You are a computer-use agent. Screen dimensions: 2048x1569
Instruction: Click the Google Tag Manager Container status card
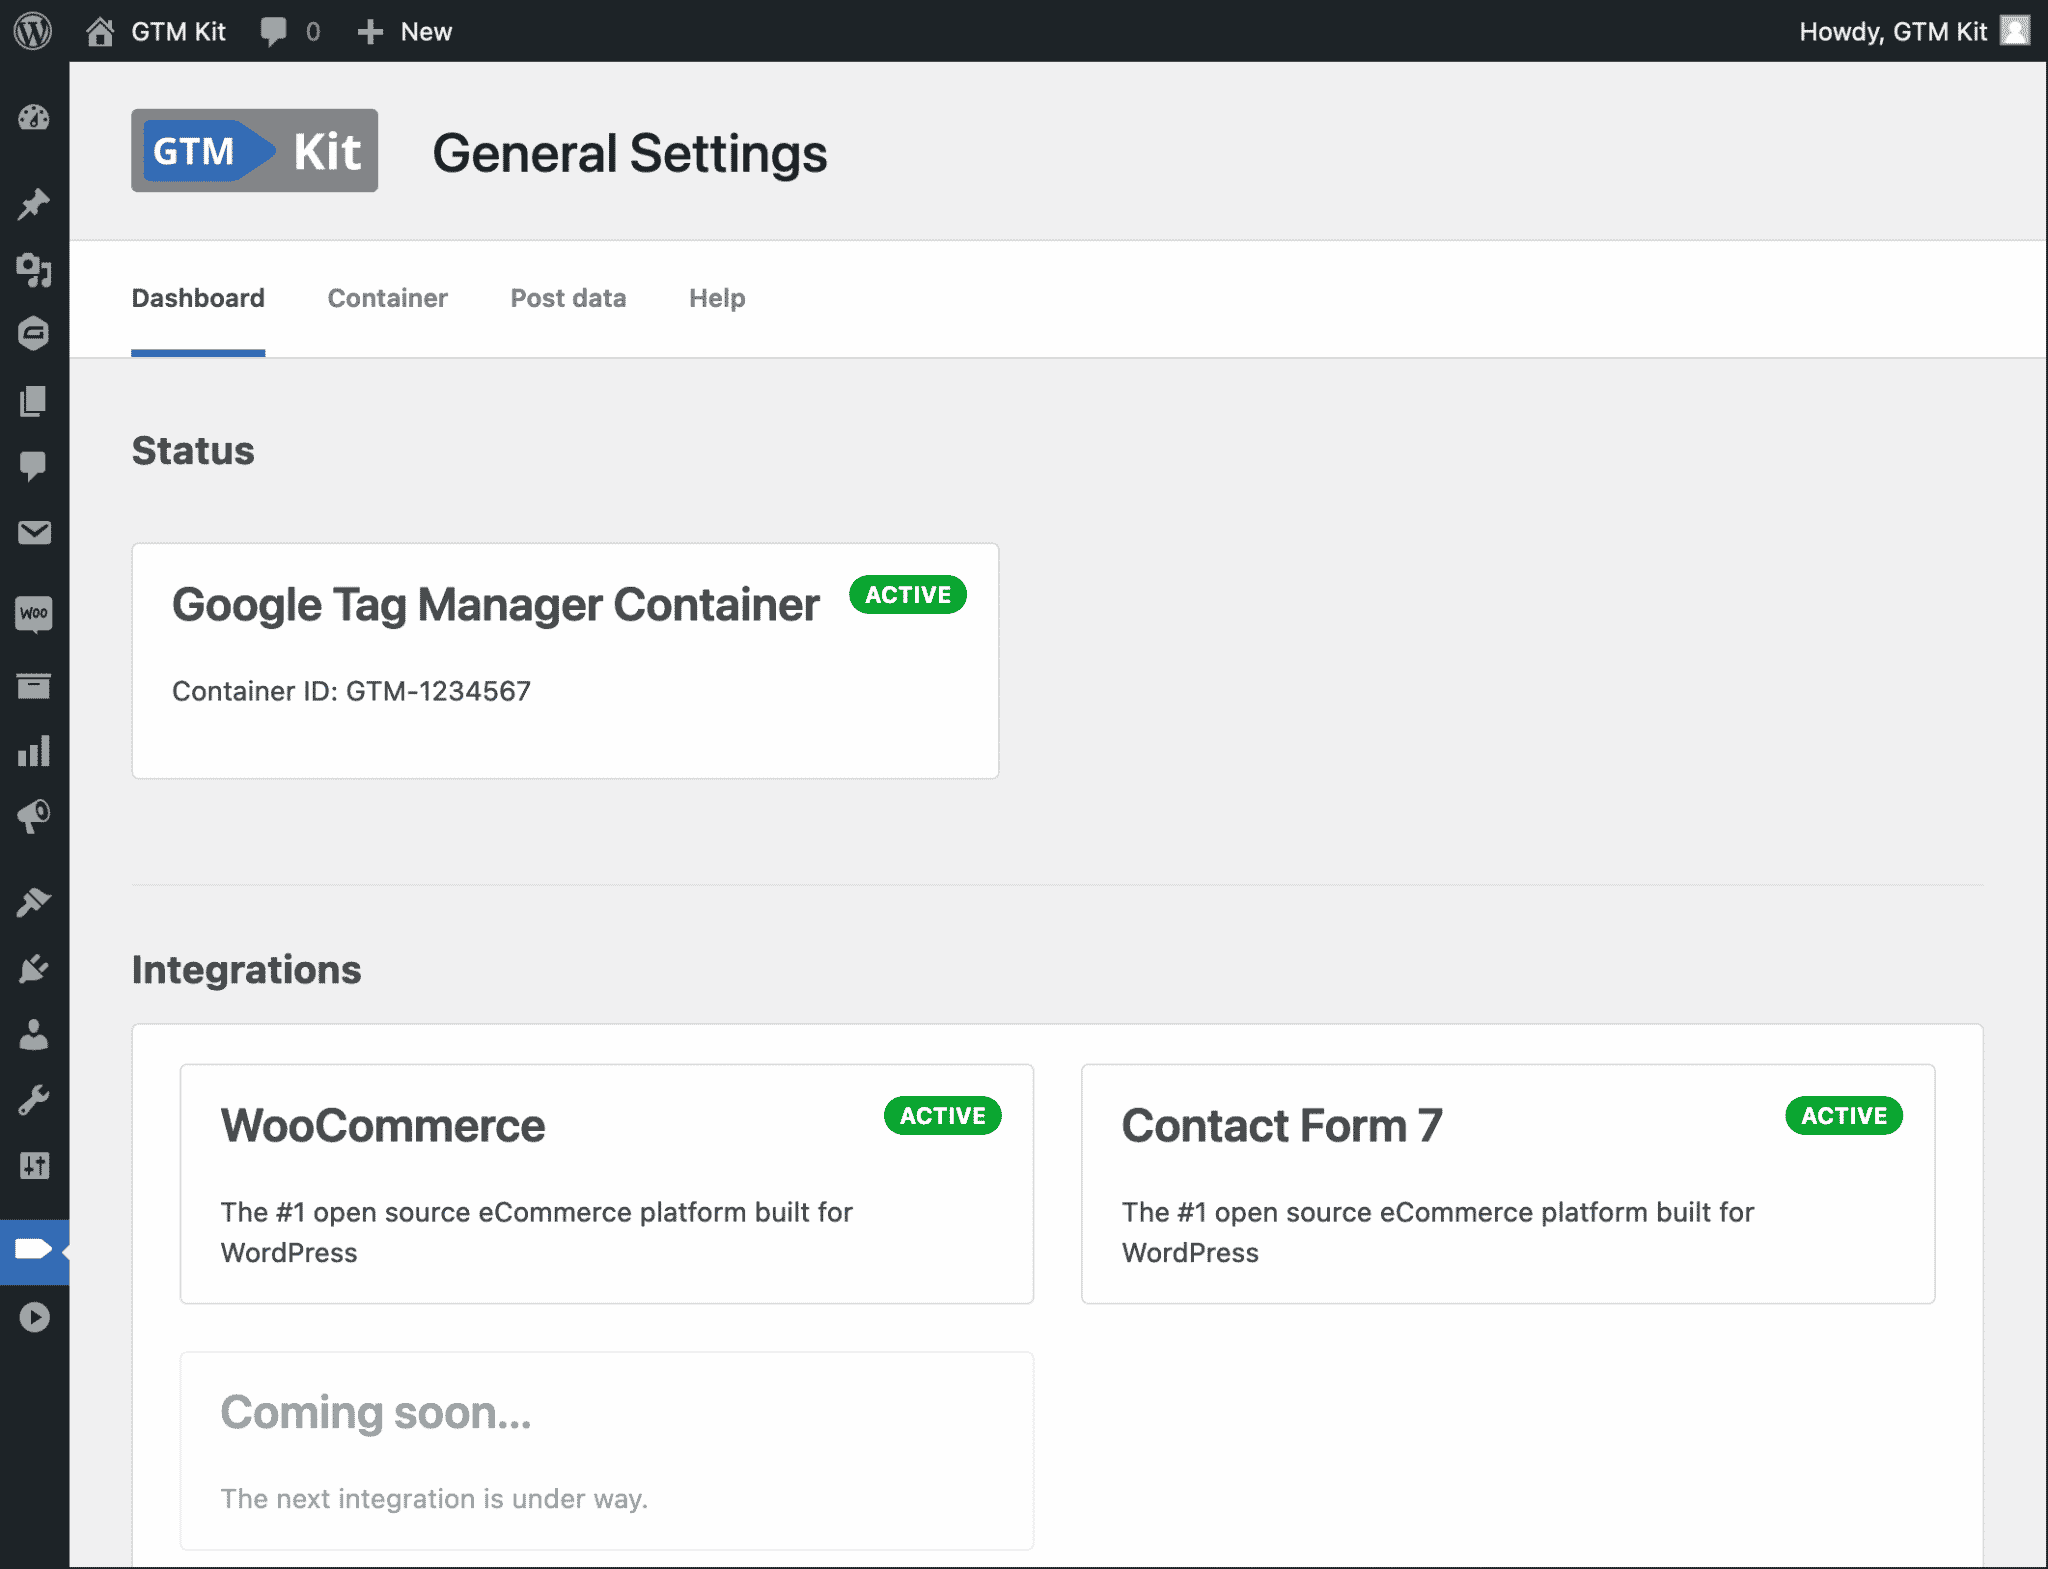point(565,660)
